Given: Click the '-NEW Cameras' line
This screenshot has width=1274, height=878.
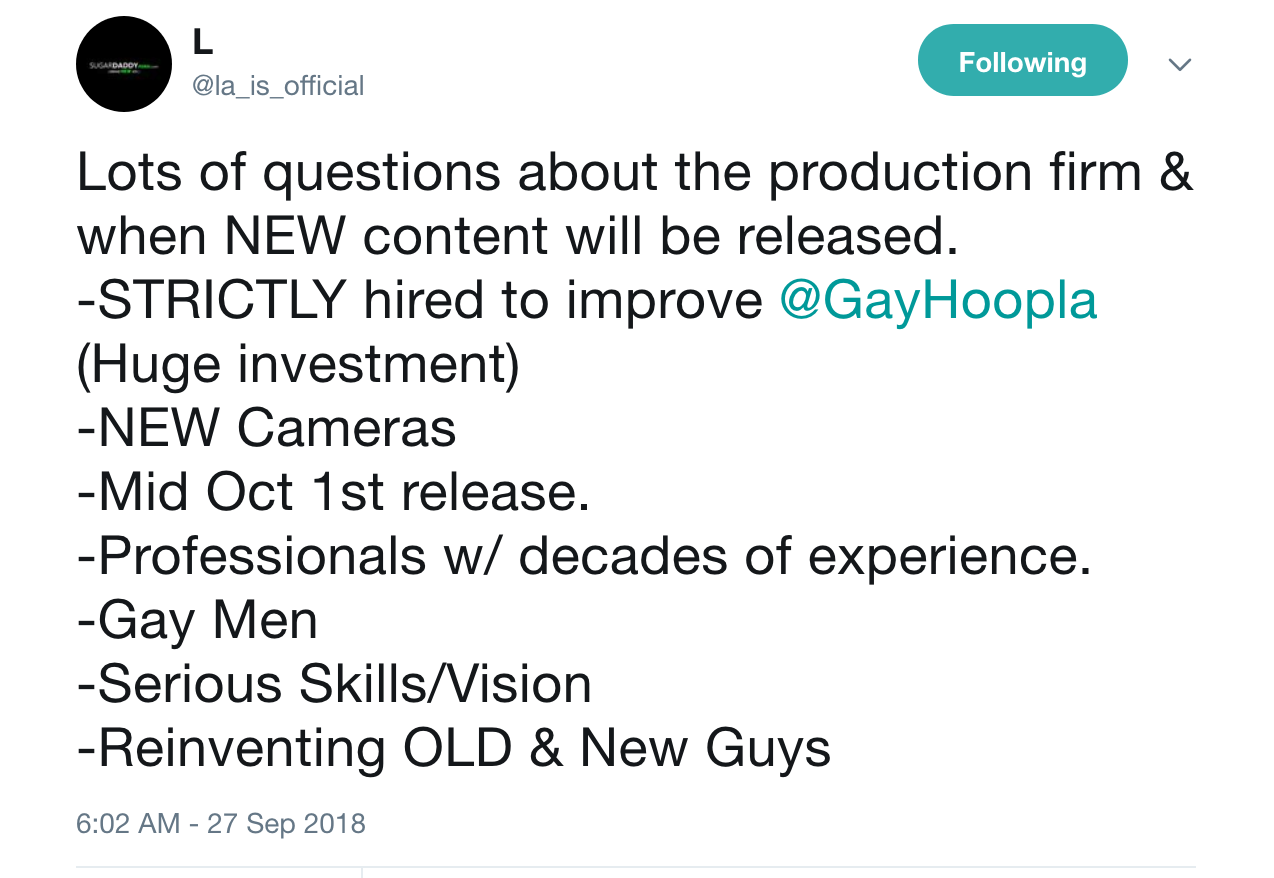Looking at the screenshot, I should click(267, 428).
